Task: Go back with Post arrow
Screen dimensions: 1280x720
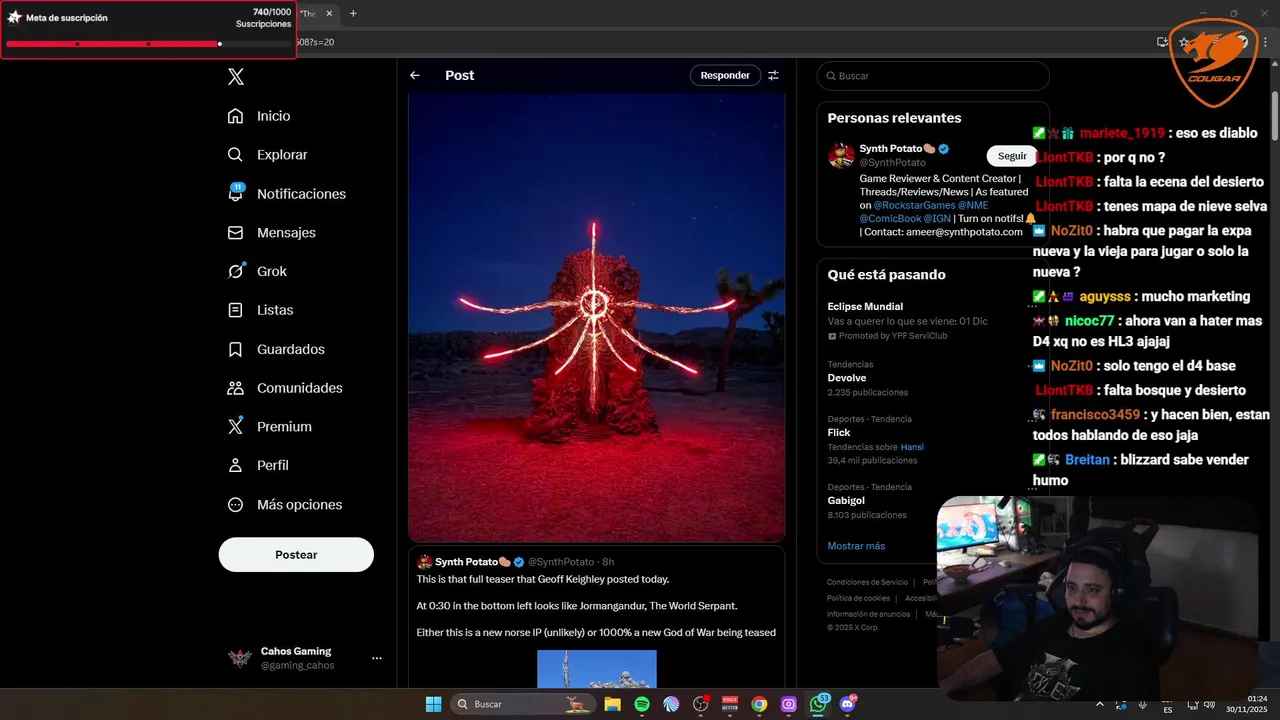Action: [x=415, y=75]
